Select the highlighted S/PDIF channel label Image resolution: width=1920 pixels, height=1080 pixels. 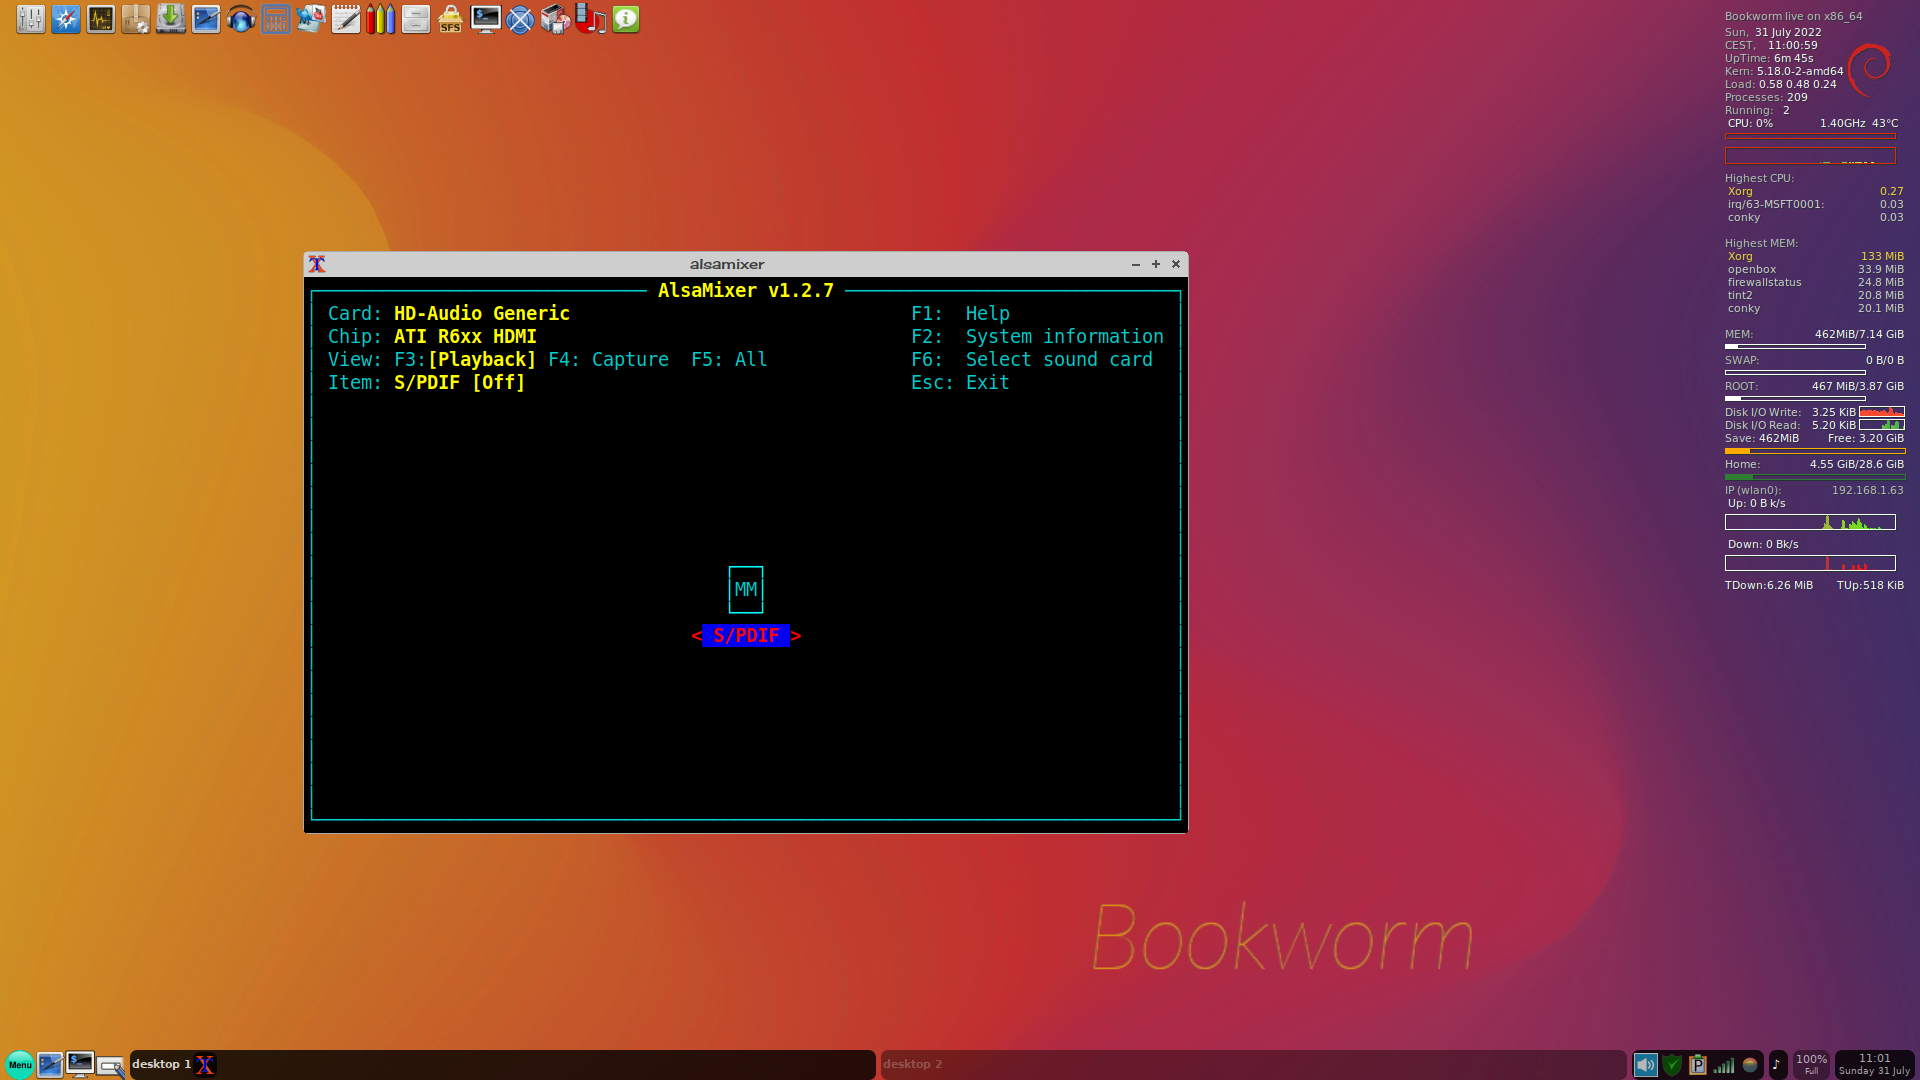pos(745,636)
